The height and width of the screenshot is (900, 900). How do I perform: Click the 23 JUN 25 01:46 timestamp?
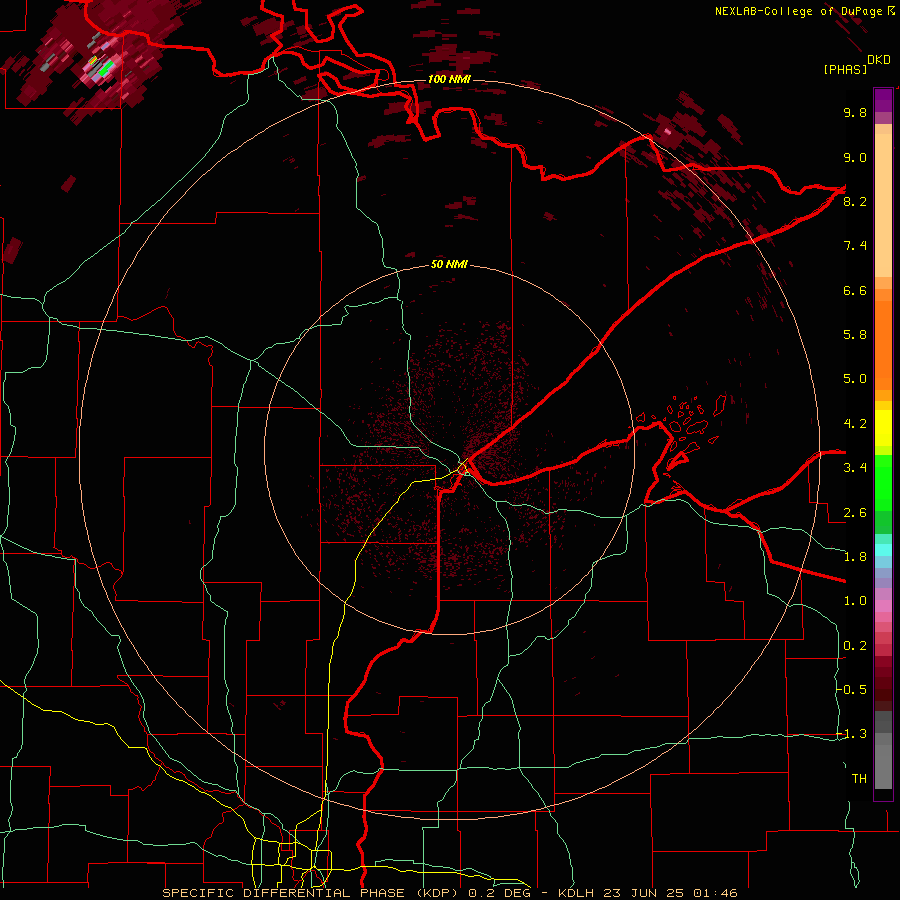coord(670,893)
